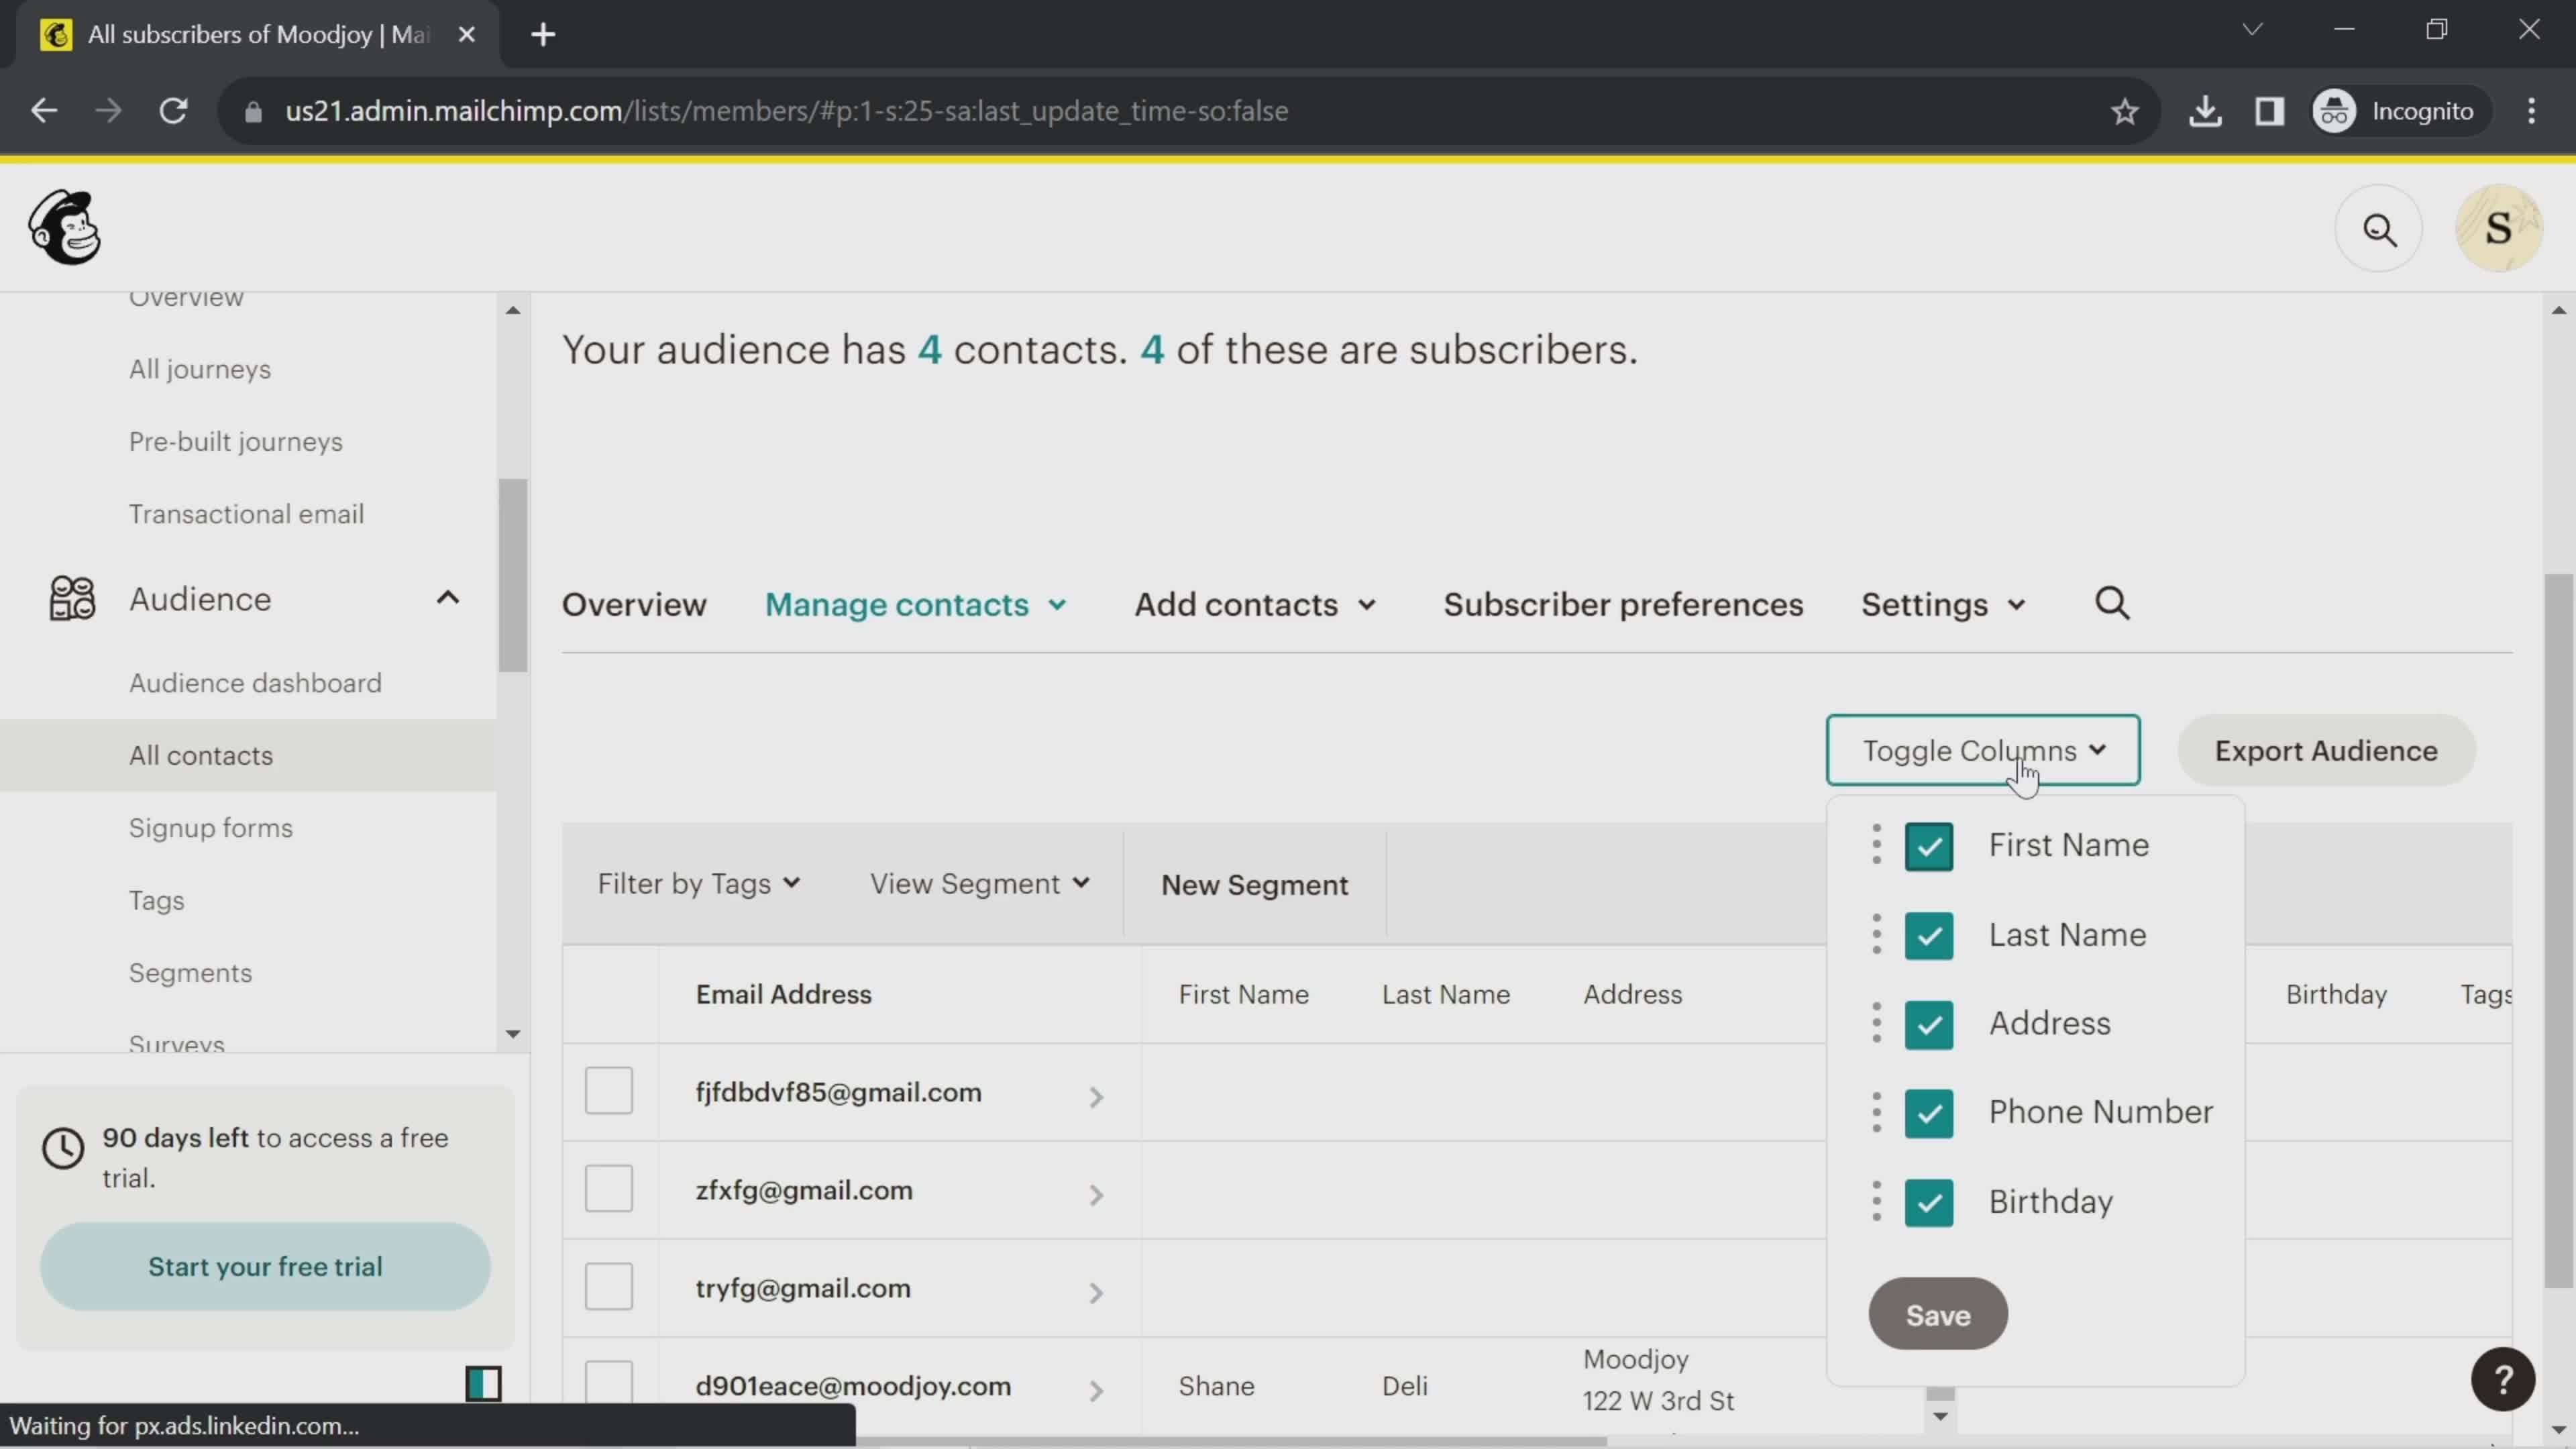
Task: Open the Transactional email link
Action: [x=246, y=514]
